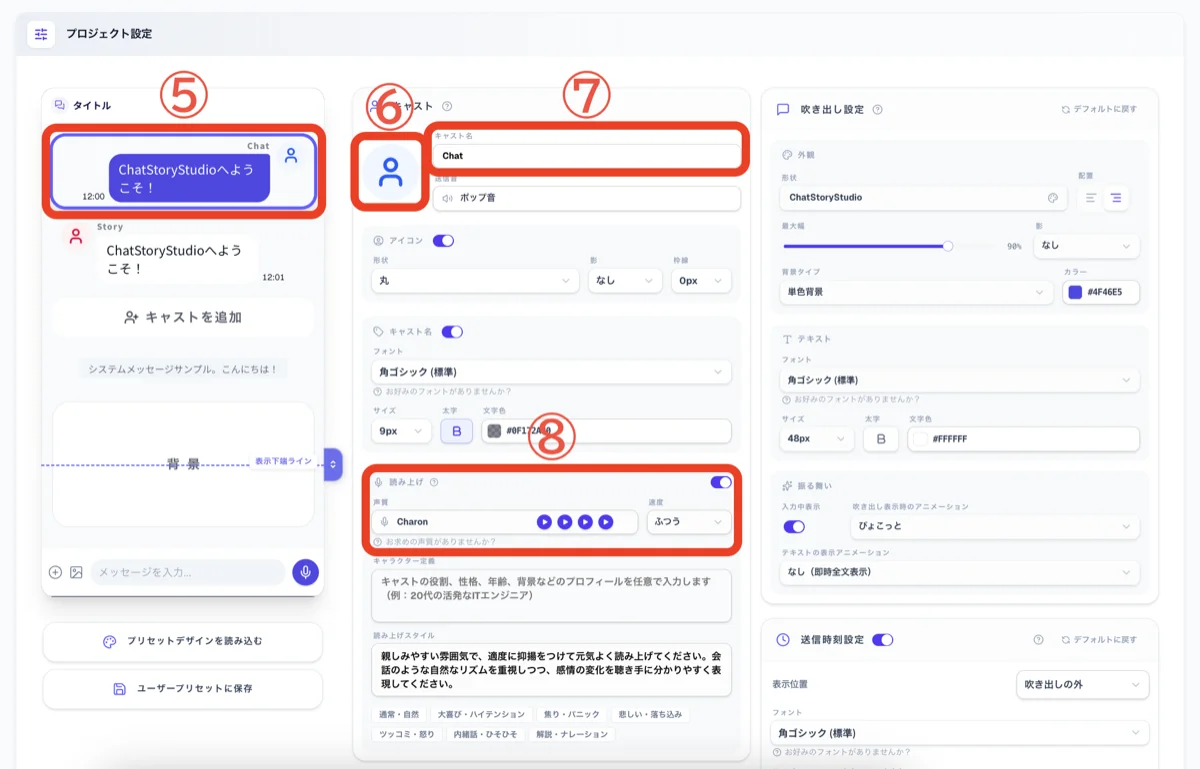Select the 悲しい・落ち込み style preset
Viewport: 1200px width, 769px height.
(650, 715)
